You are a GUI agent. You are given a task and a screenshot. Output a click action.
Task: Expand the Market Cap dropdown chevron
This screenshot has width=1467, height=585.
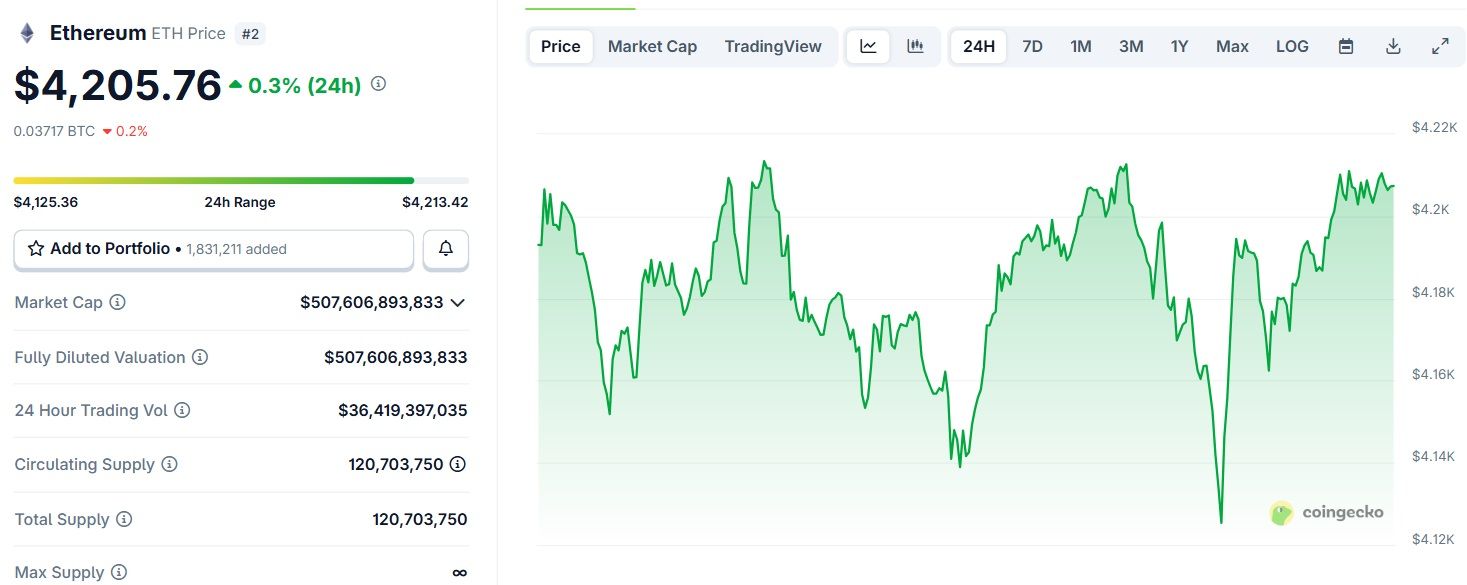click(458, 302)
